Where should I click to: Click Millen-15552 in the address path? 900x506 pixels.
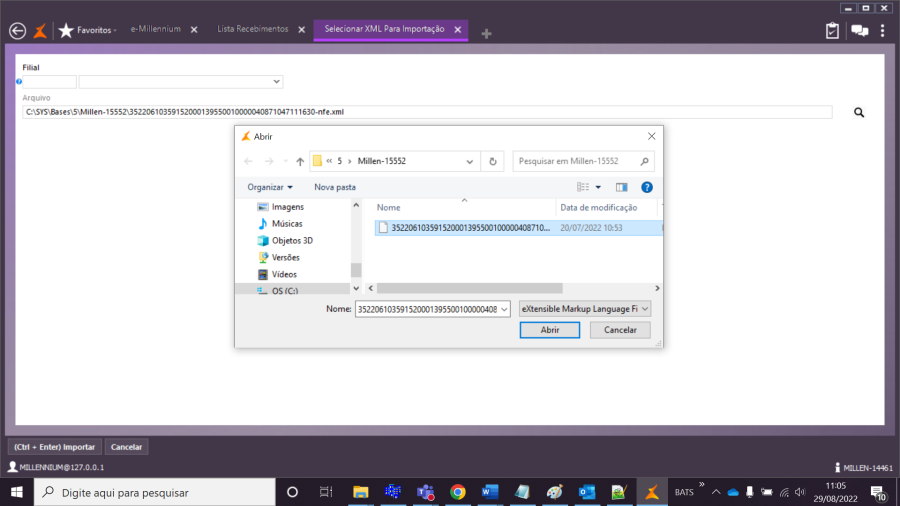(382, 161)
